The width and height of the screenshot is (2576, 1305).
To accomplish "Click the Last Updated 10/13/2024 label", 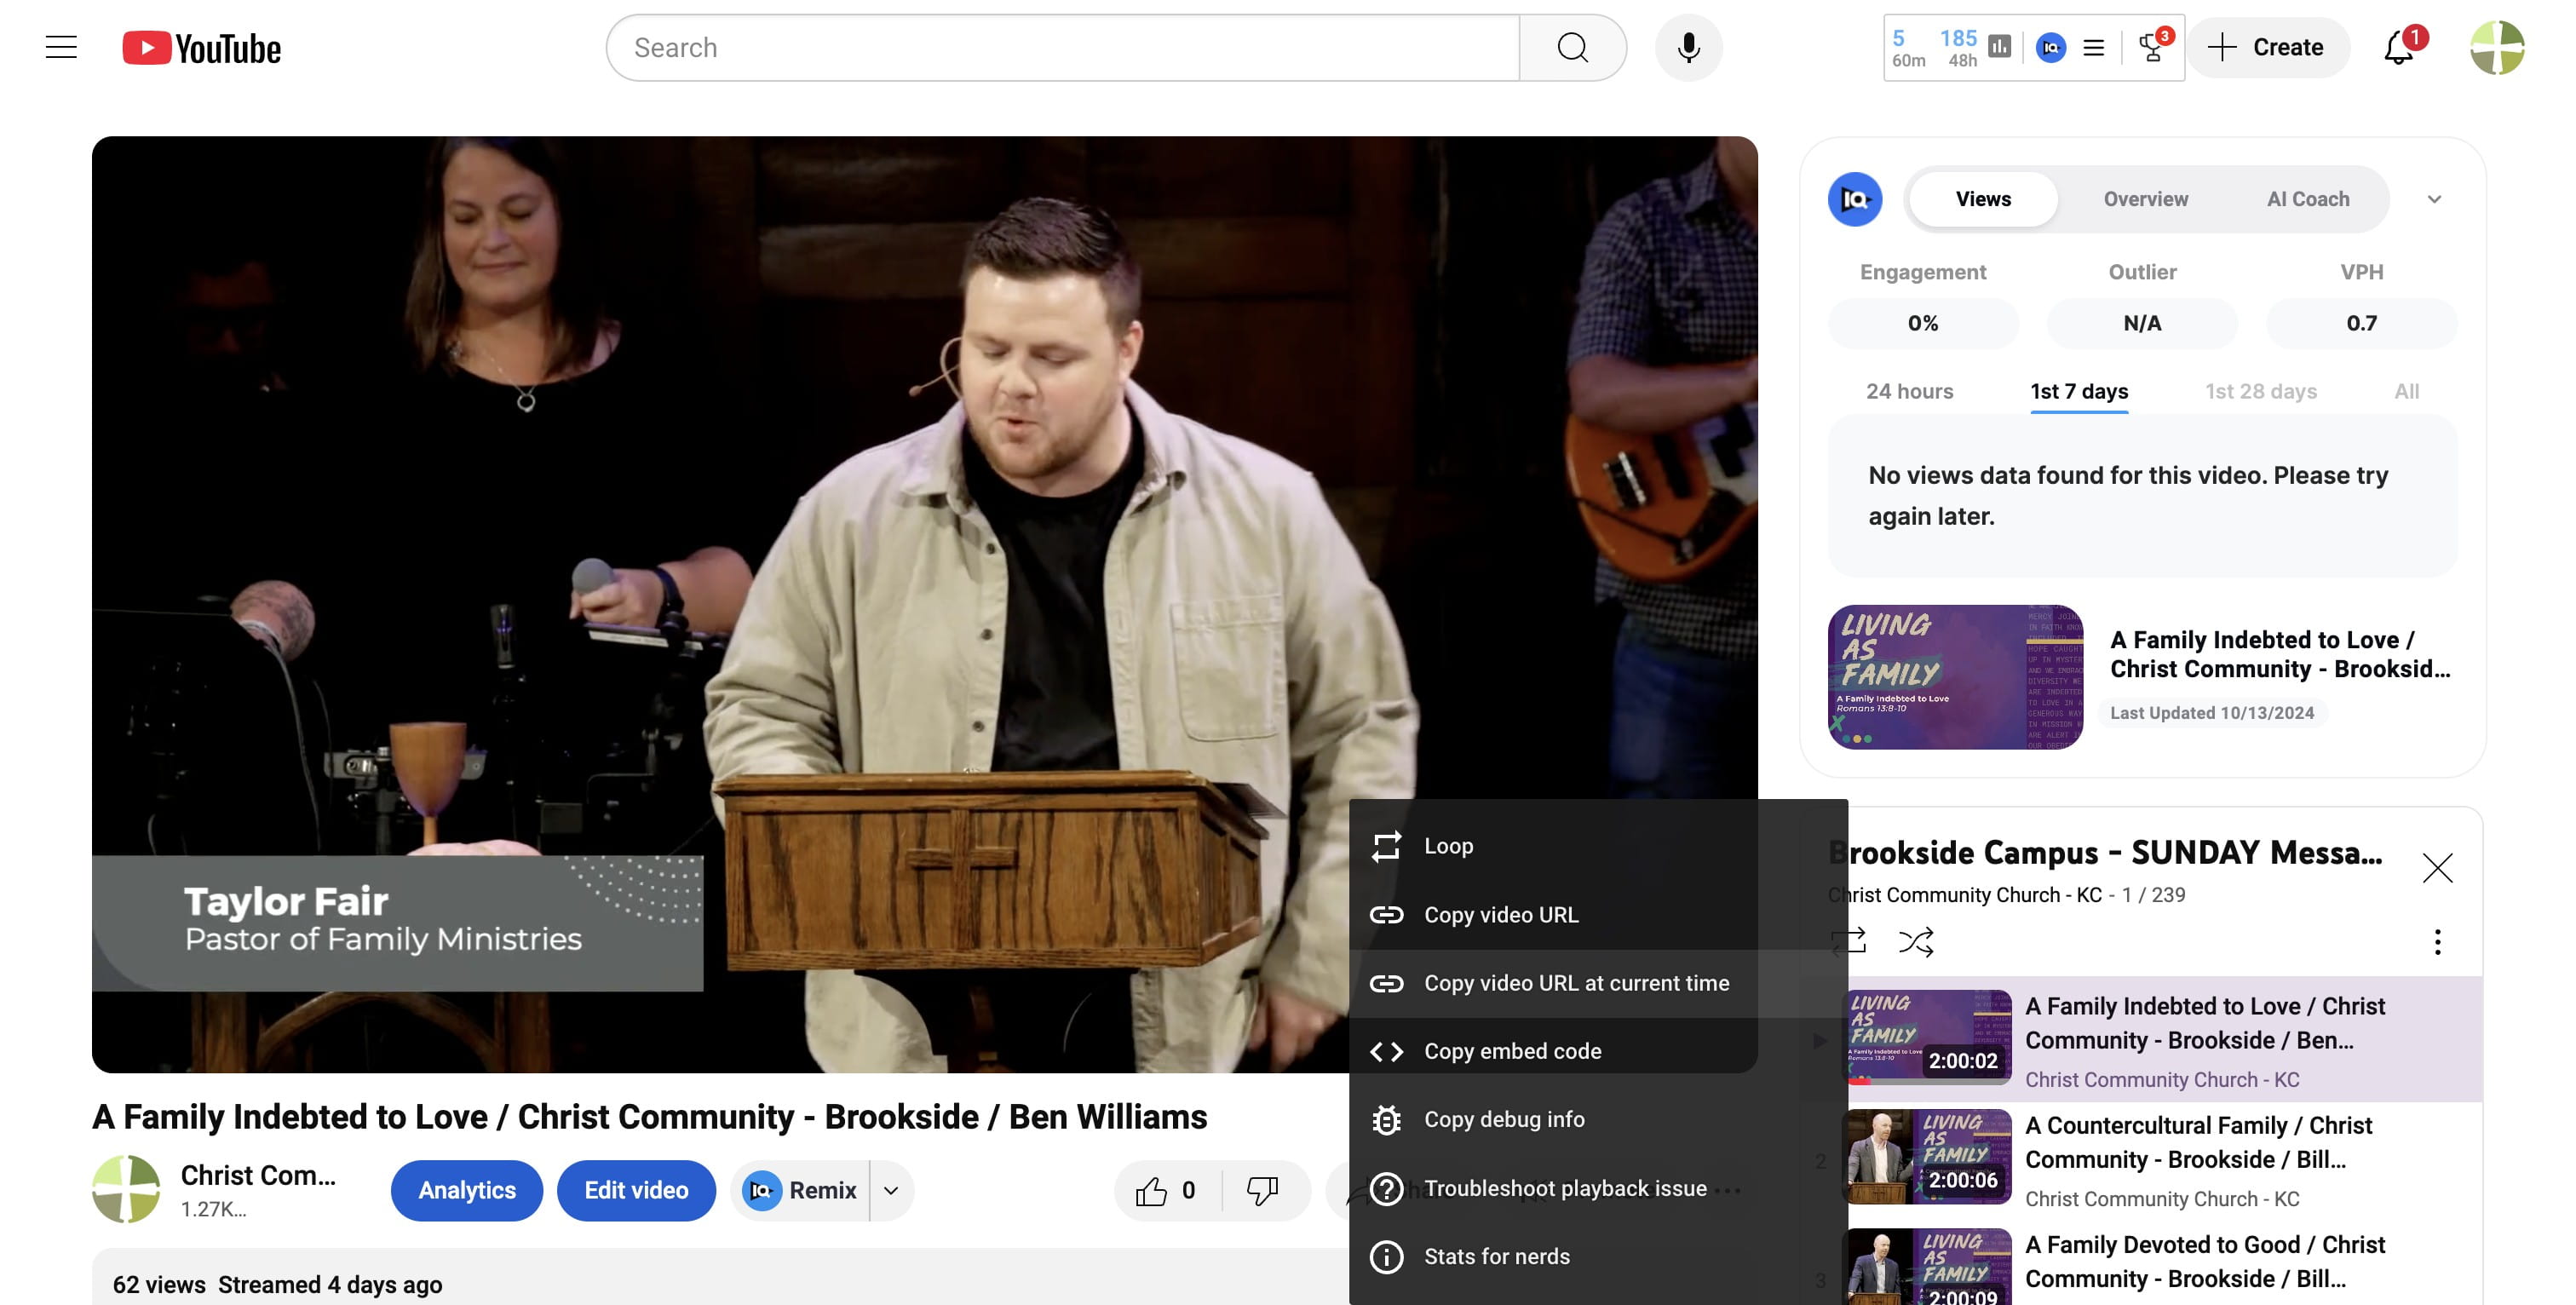I will (x=2212, y=713).
